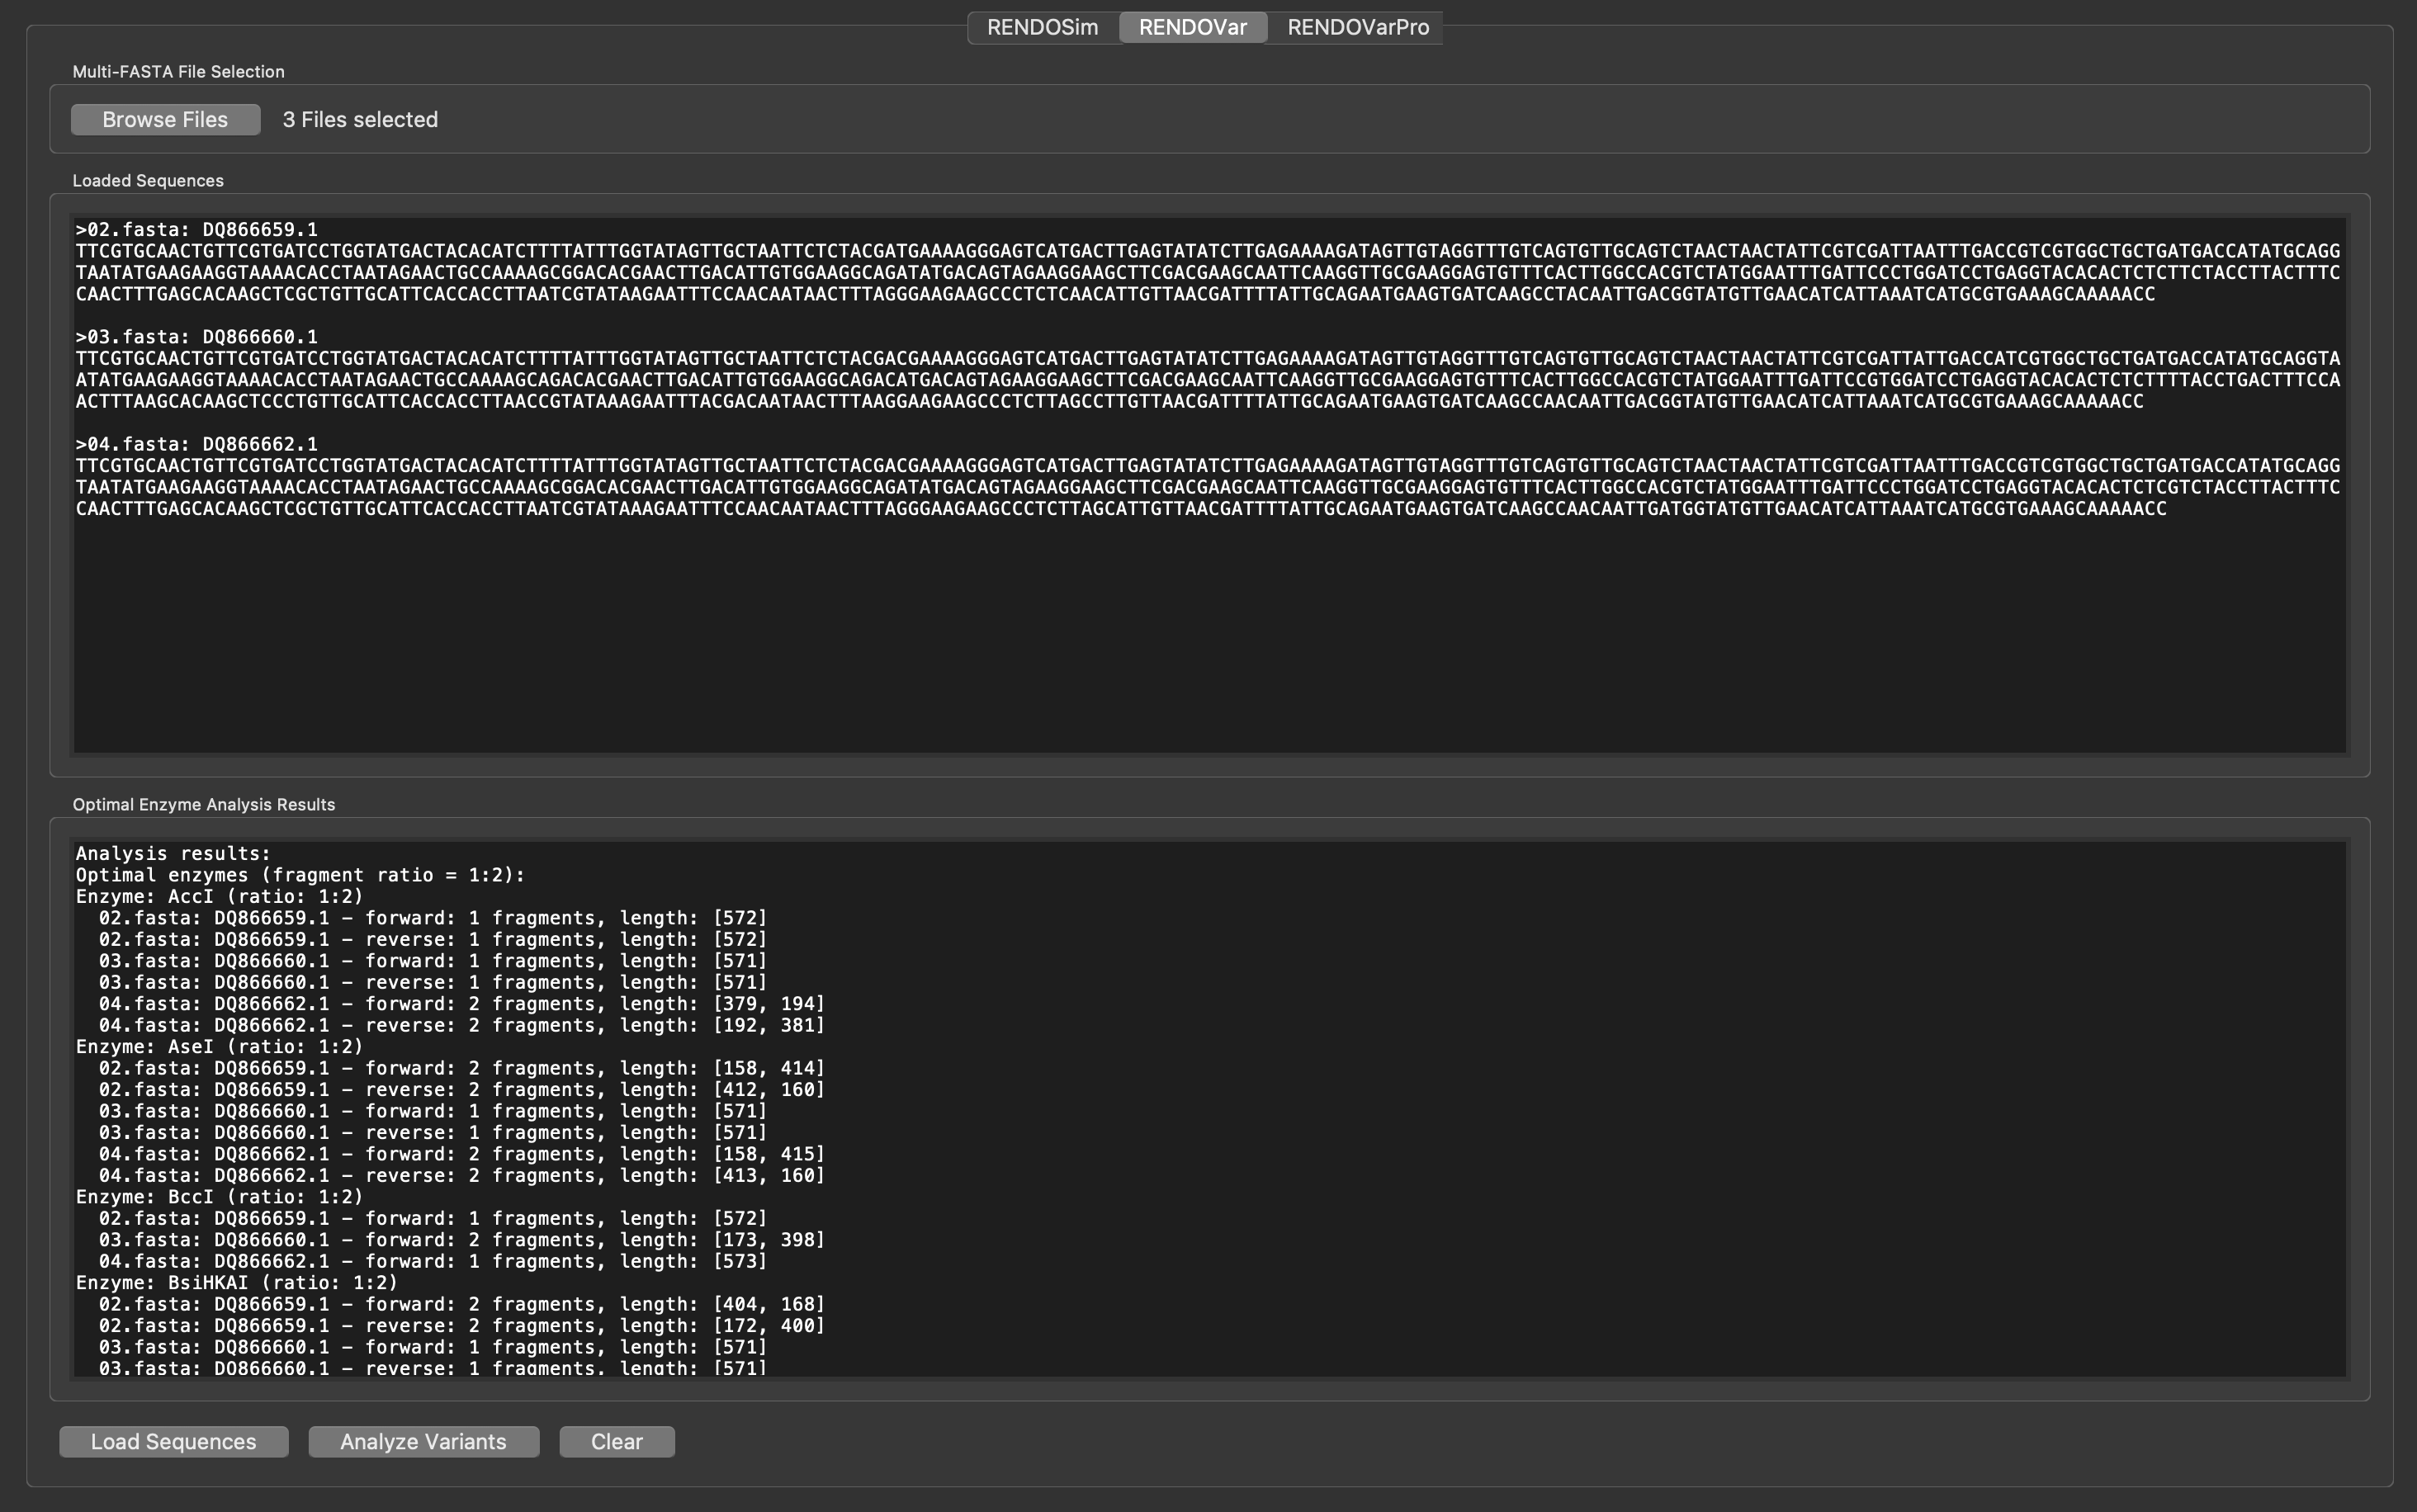Click the >03.fasta: DQ866660.1 header line

click(197, 337)
